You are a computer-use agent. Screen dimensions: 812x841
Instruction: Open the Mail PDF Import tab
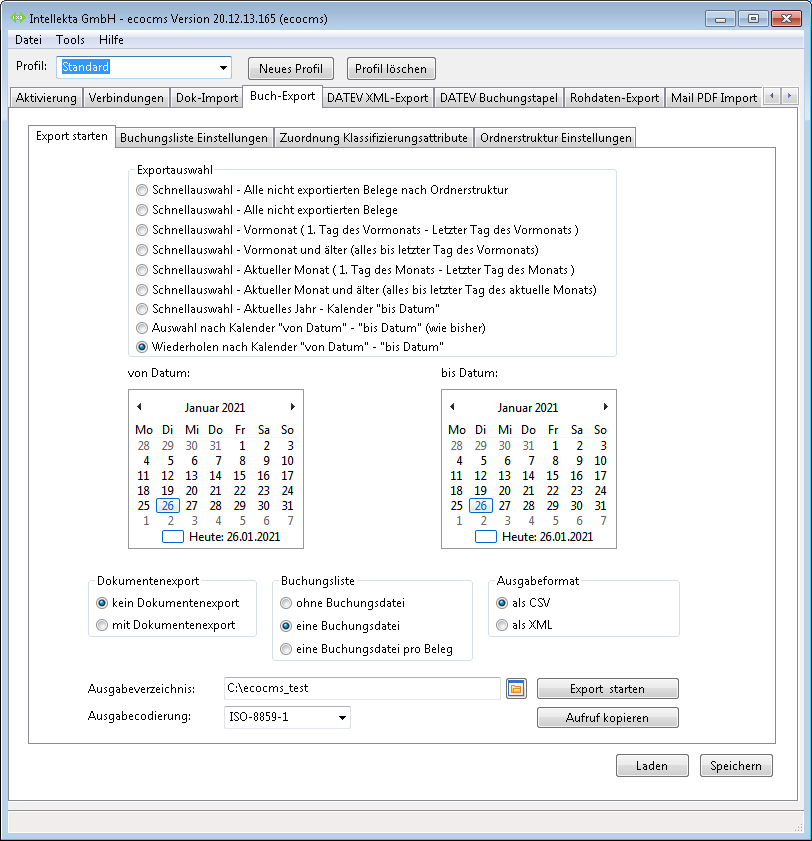tap(714, 98)
